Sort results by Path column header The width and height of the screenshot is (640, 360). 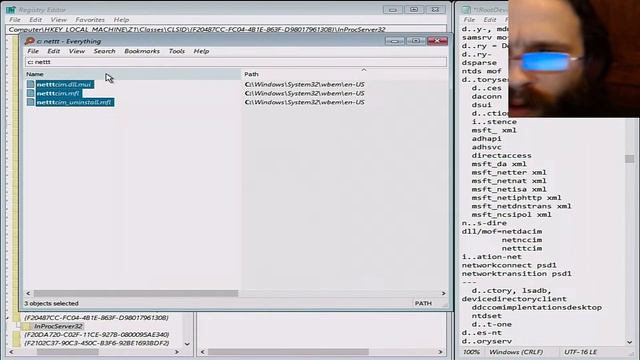pos(345,74)
